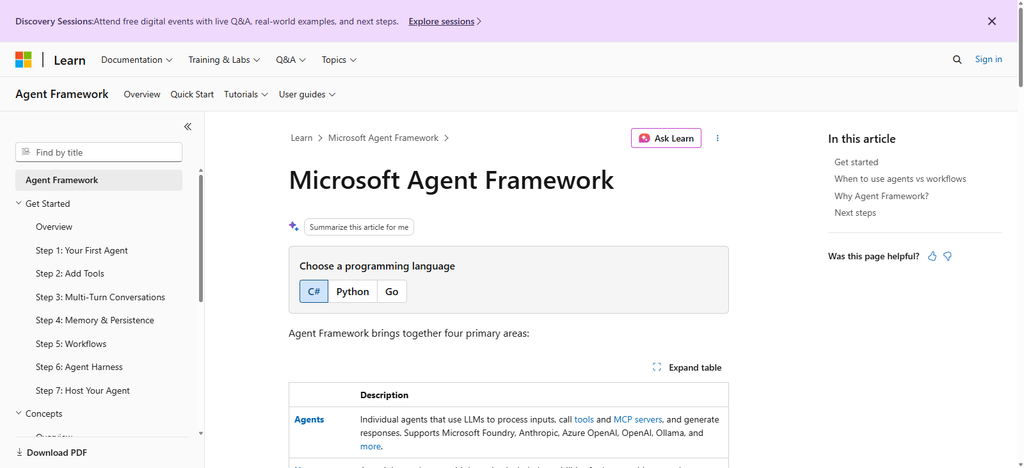
Task: Select Python programming language
Action: point(353,292)
